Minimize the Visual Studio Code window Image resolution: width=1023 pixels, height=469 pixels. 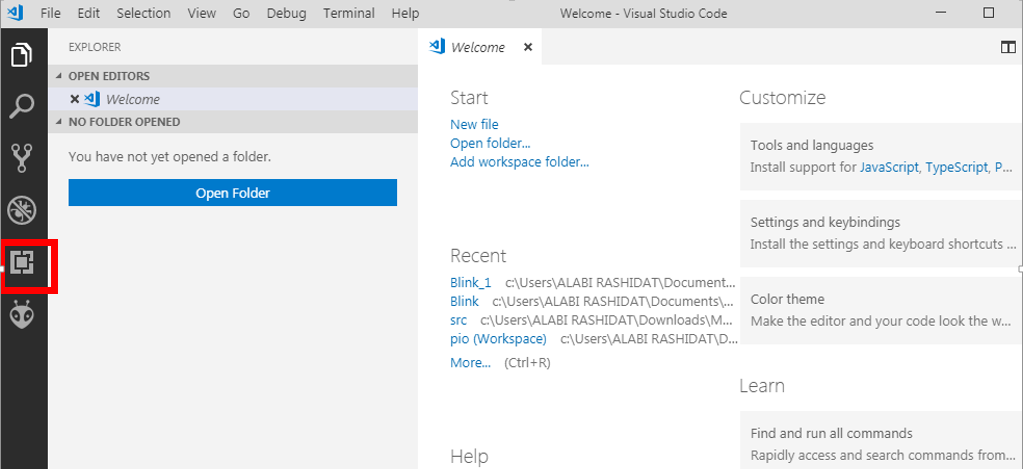coord(941,13)
